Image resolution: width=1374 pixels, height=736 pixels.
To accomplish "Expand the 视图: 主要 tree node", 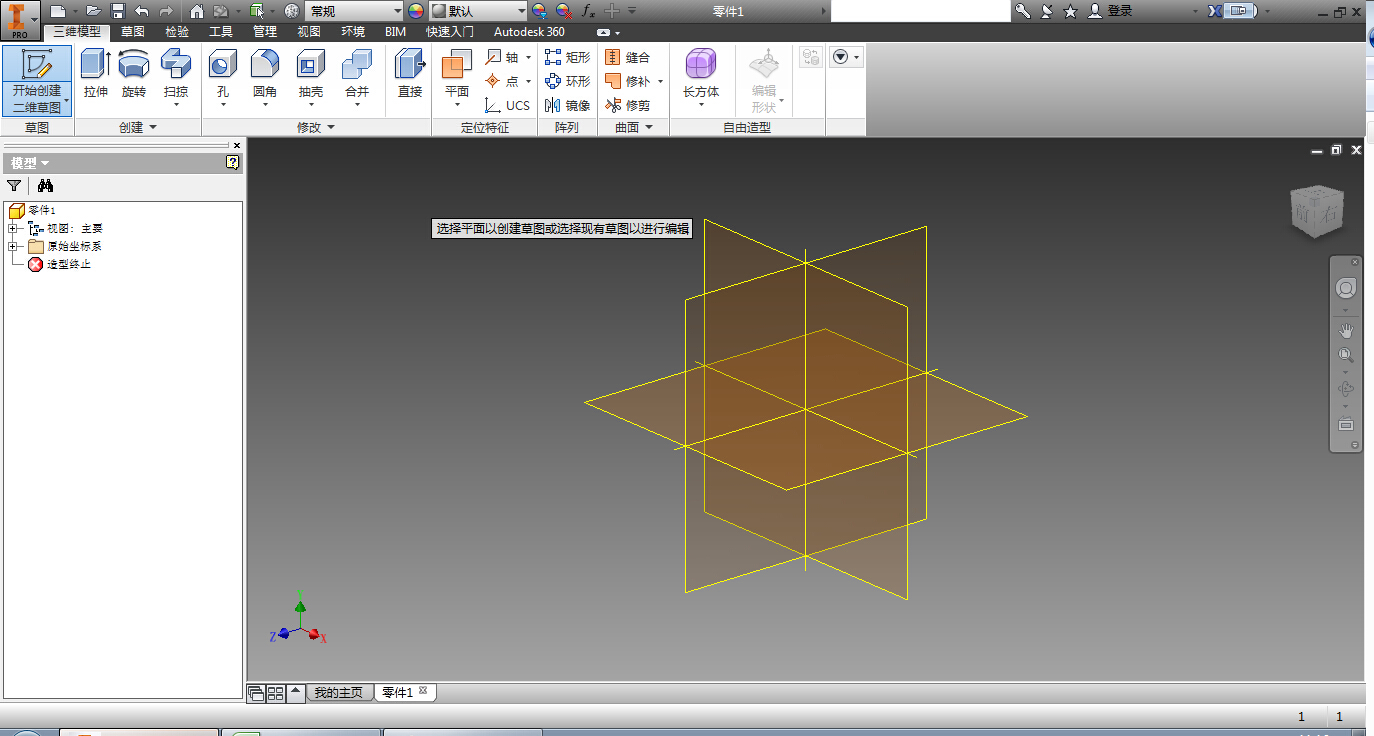I will pos(13,228).
